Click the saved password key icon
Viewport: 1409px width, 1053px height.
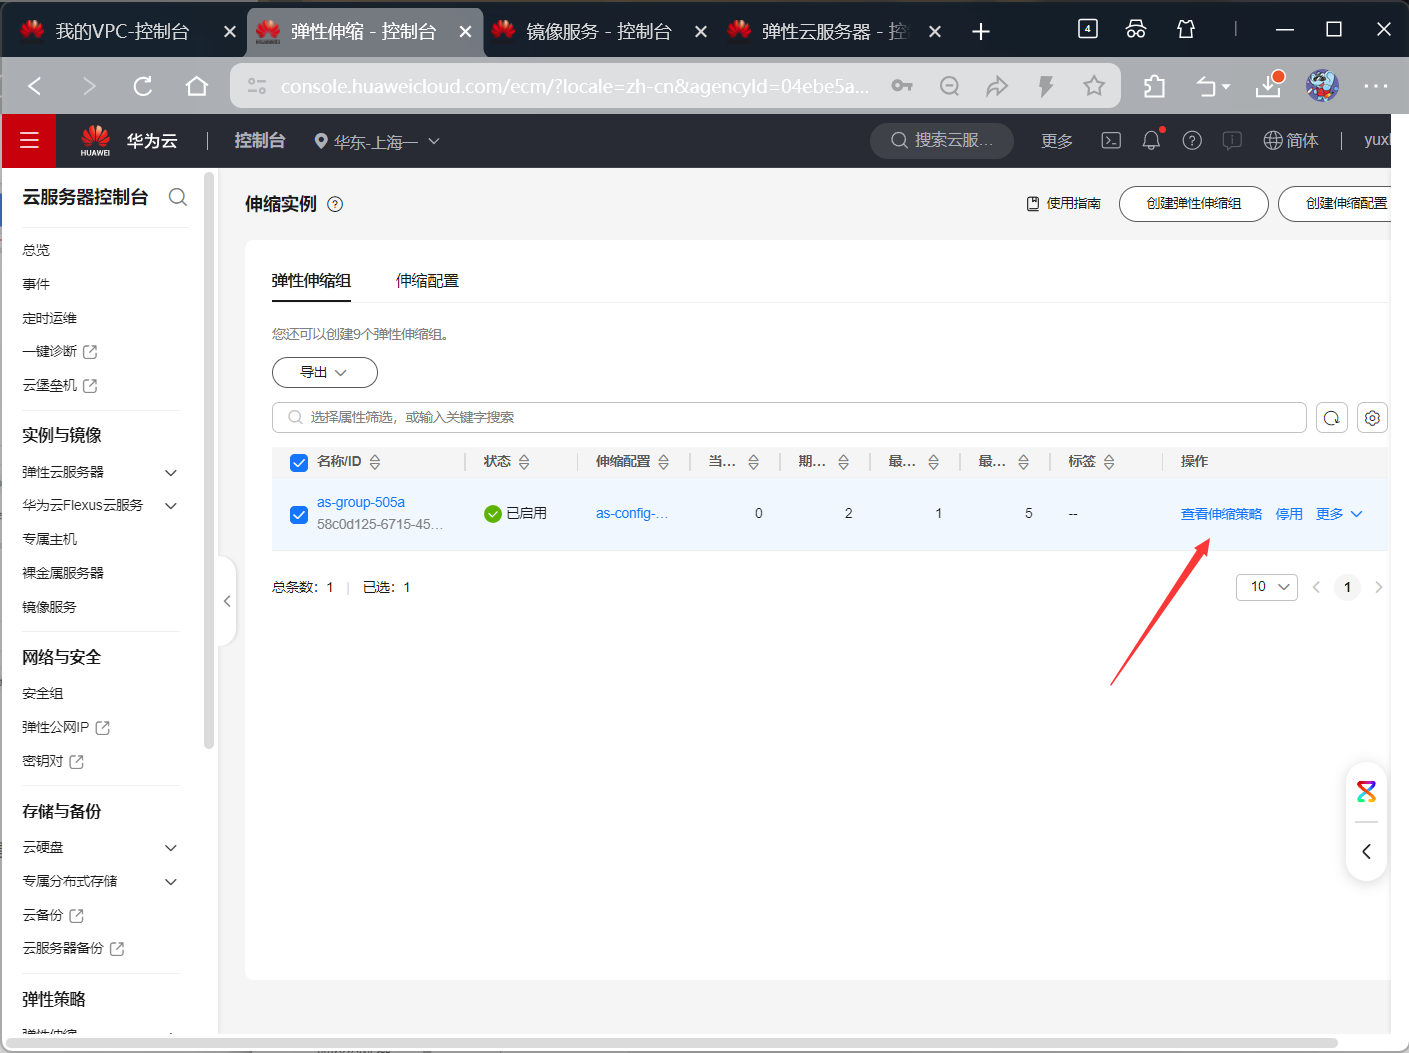tap(902, 86)
